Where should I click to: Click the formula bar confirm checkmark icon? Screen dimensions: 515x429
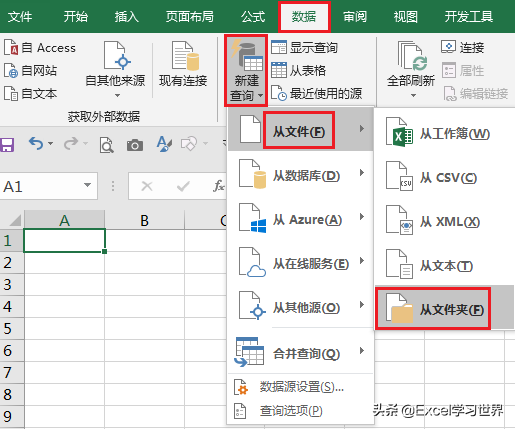pos(183,186)
